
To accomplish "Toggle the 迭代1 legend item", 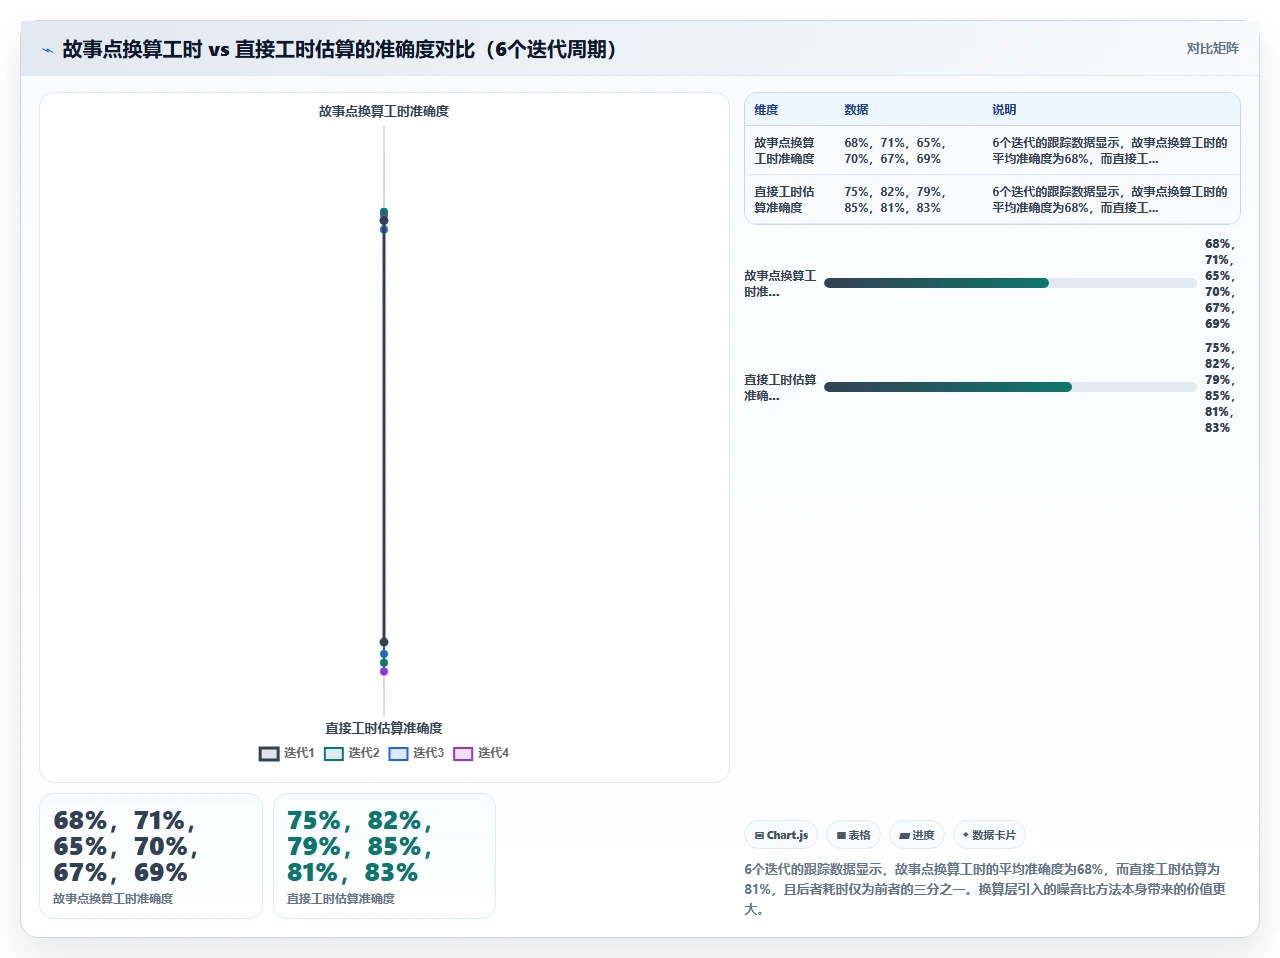I will point(287,753).
